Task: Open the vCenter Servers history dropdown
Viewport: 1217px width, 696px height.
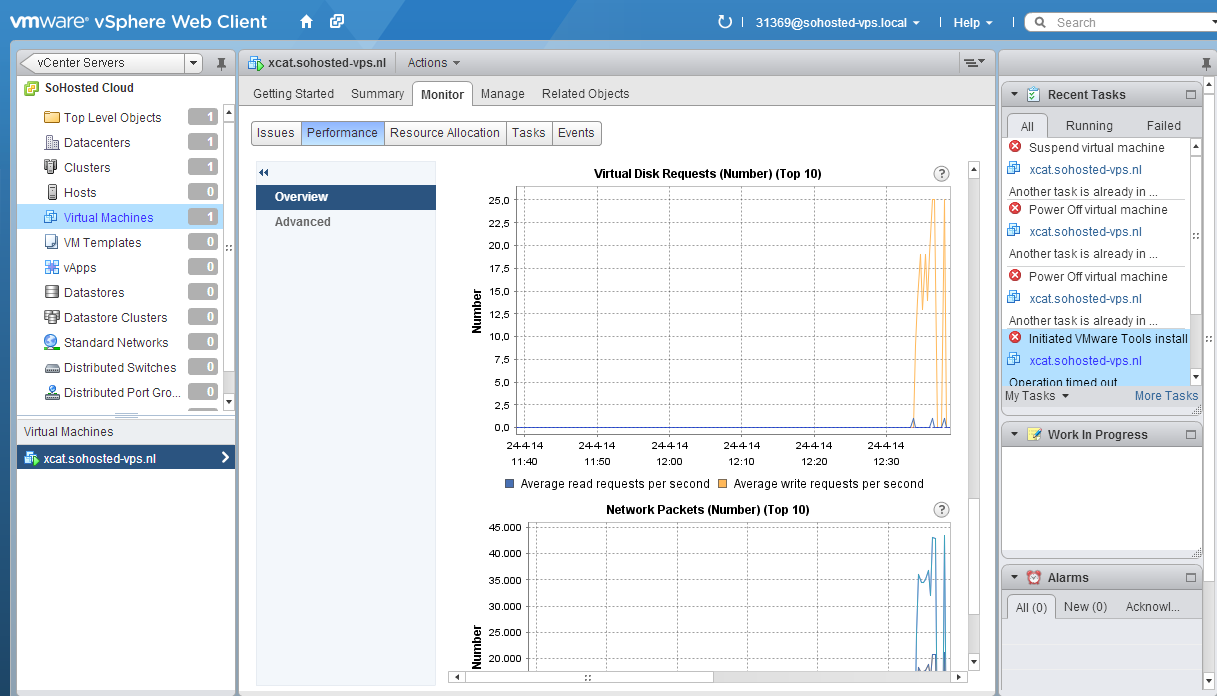Action: [x=193, y=63]
